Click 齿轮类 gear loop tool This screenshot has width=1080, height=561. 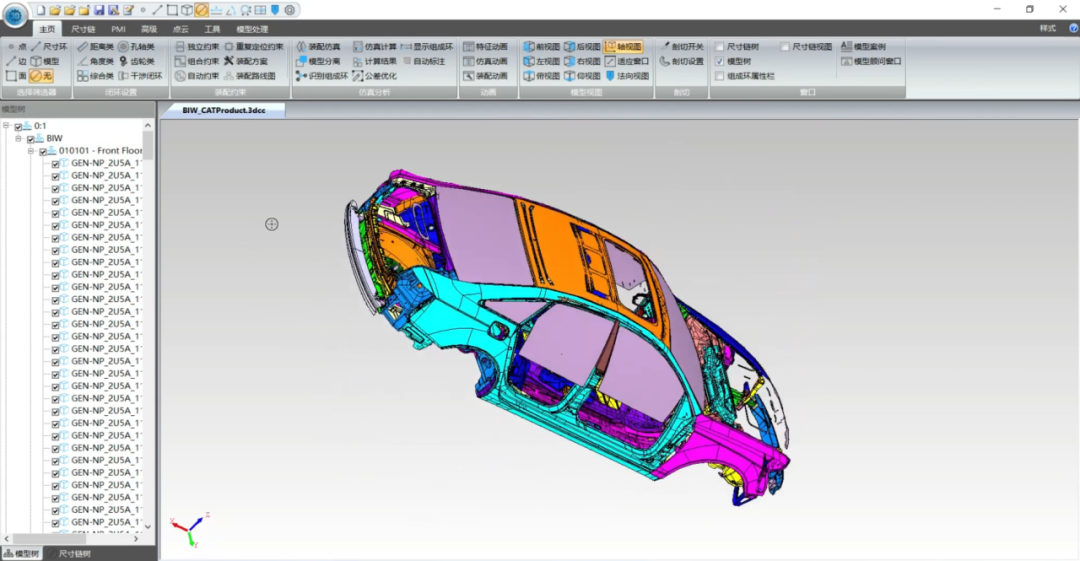point(136,61)
